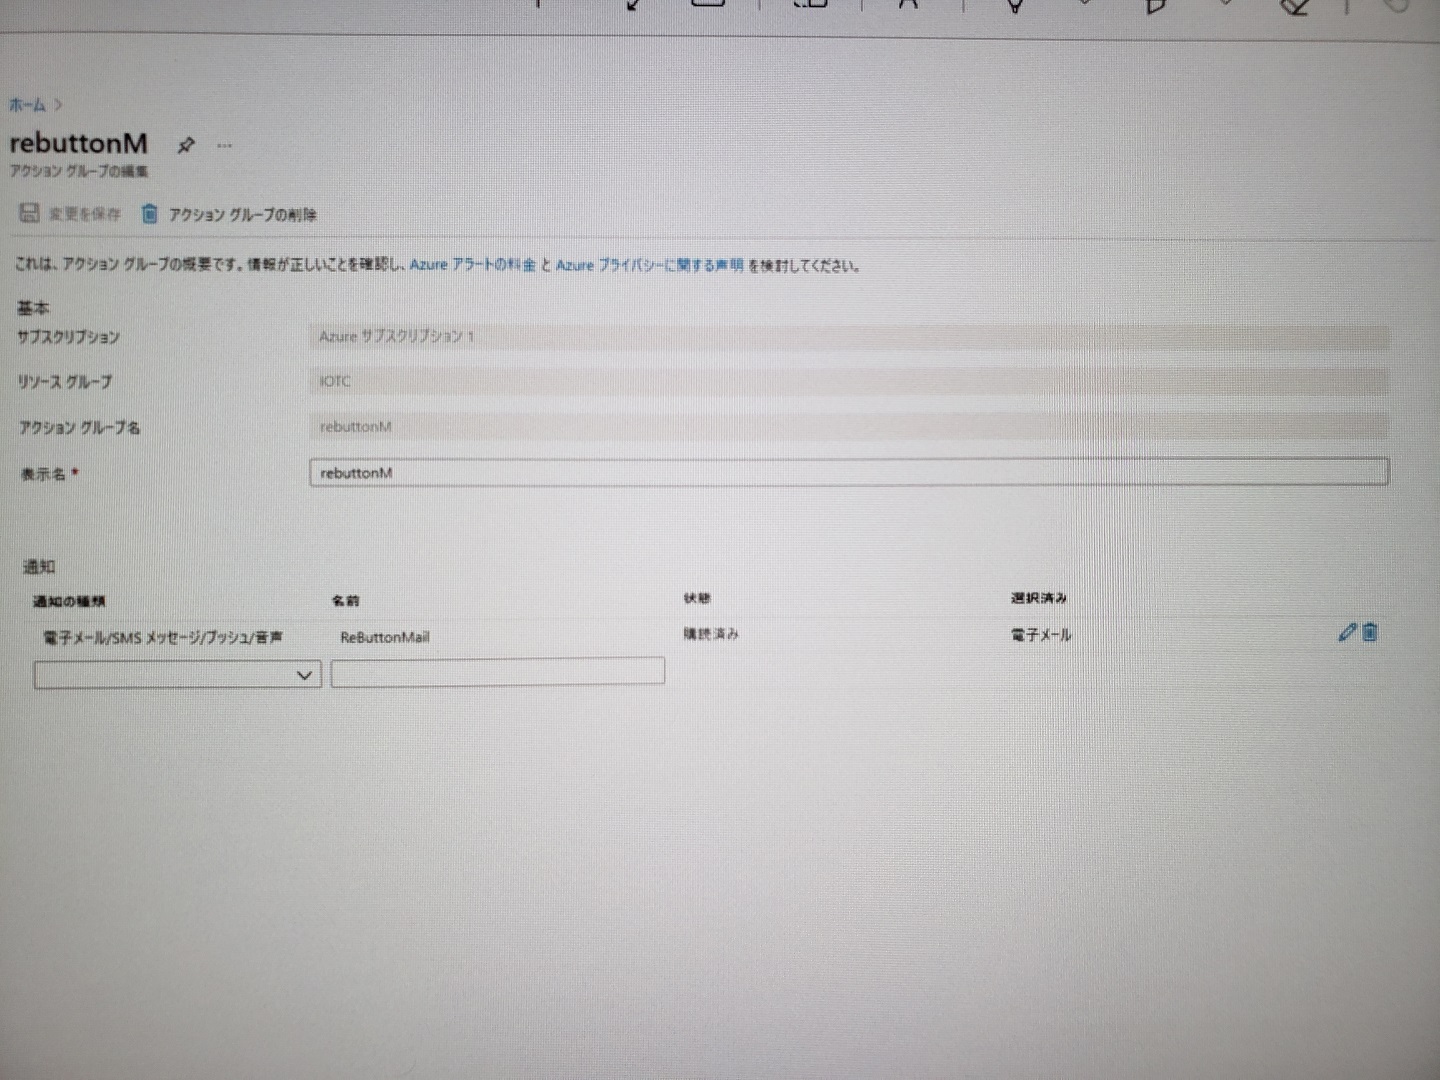Image resolution: width=1440 pixels, height=1080 pixels.
Task: Select the 電子メール selected cell
Action: tap(1041, 634)
